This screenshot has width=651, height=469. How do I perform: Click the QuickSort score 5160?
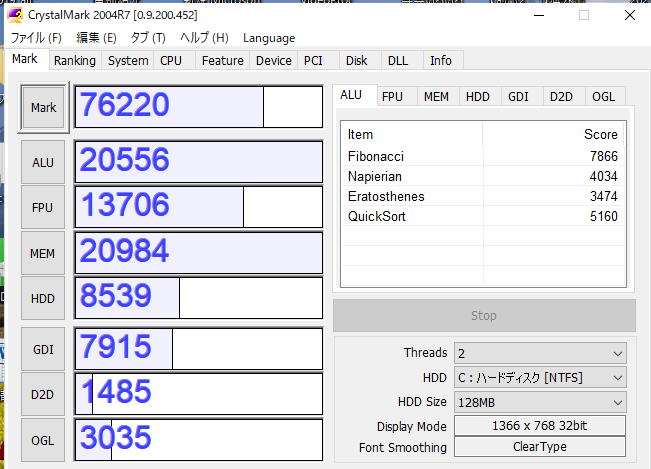click(604, 216)
